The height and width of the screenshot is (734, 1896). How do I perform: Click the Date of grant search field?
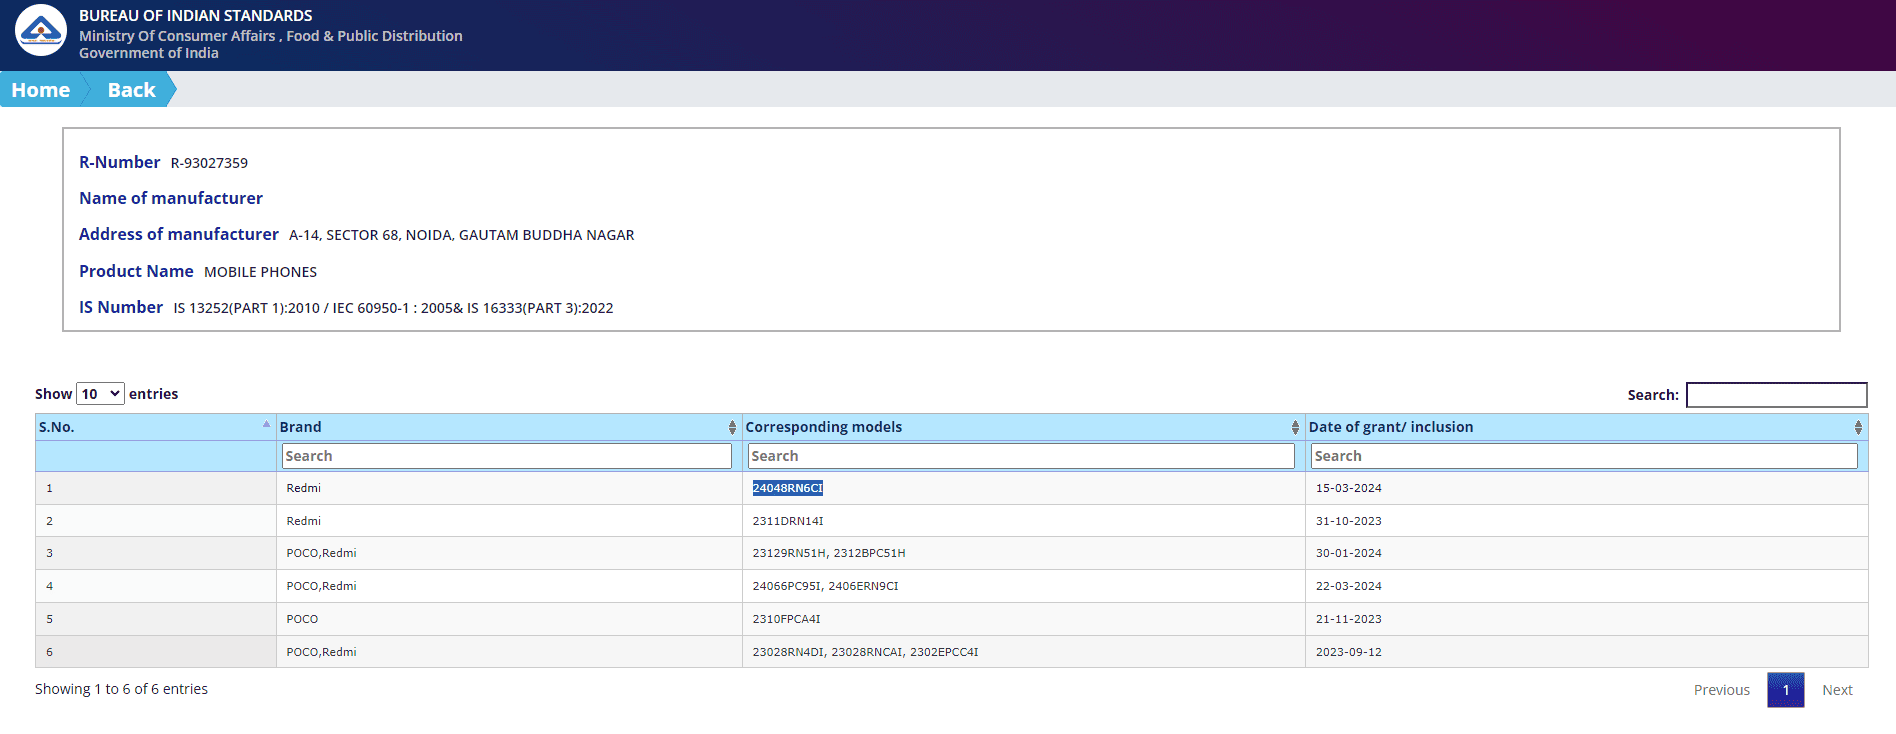(1583, 456)
